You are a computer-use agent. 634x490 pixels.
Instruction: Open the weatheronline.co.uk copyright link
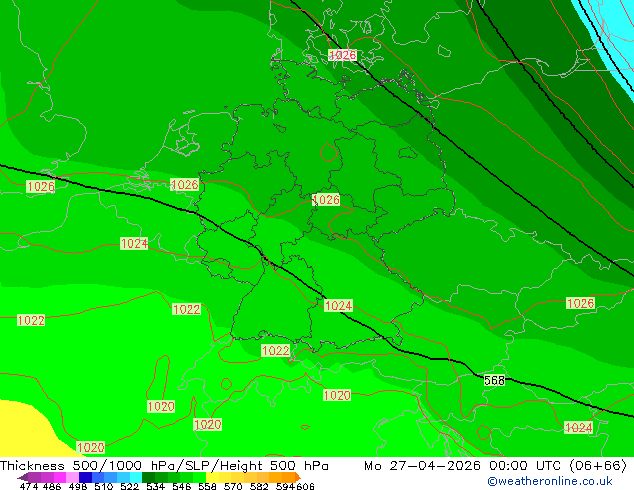pyautogui.click(x=550, y=481)
